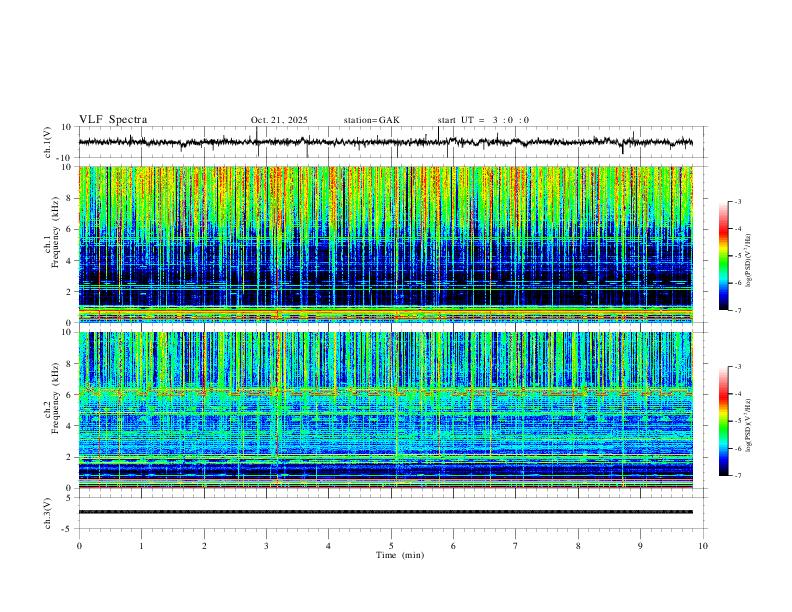The image size is (792, 612).
Task: Click the "6" tick on the Time axis
Action: 454,546
